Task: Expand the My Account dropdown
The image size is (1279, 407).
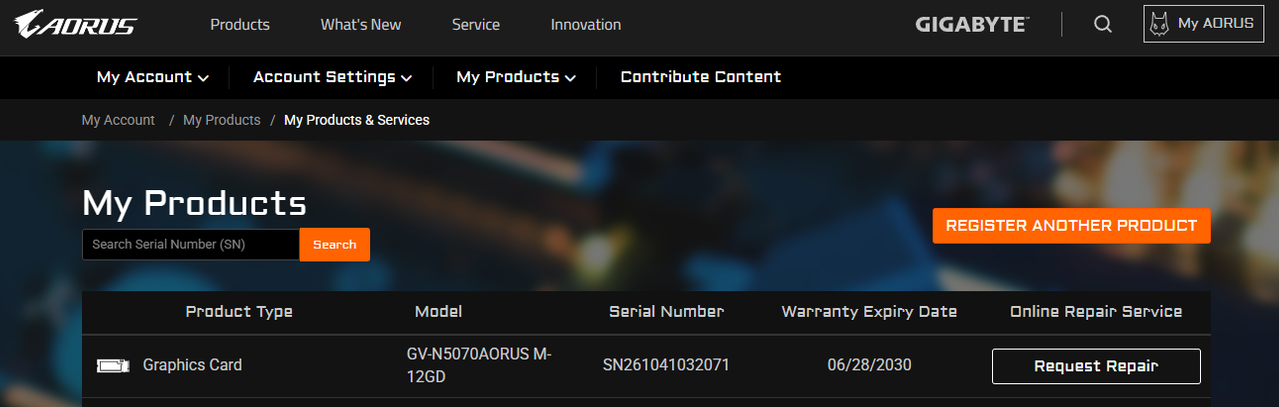Action: pyautogui.click(x=152, y=77)
